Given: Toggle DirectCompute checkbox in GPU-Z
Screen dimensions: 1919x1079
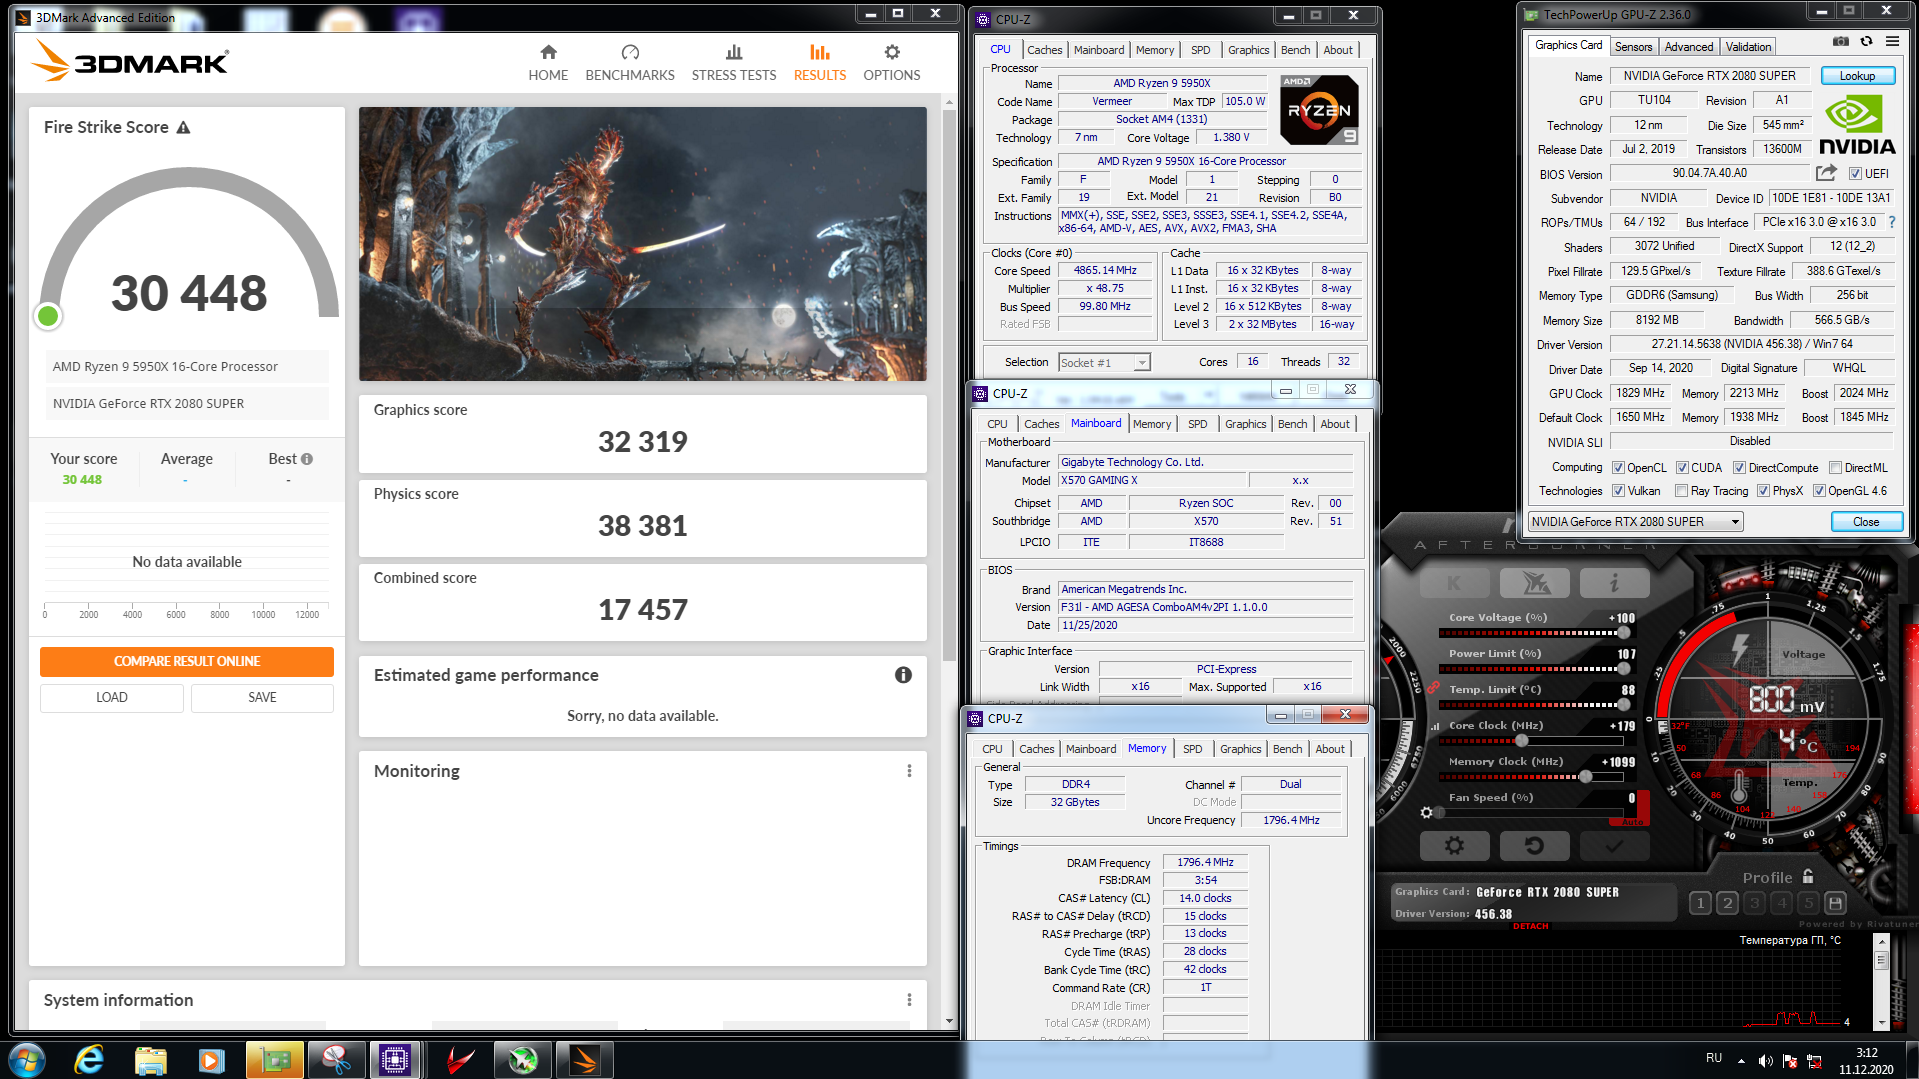Looking at the screenshot, I should point(1739,468).
